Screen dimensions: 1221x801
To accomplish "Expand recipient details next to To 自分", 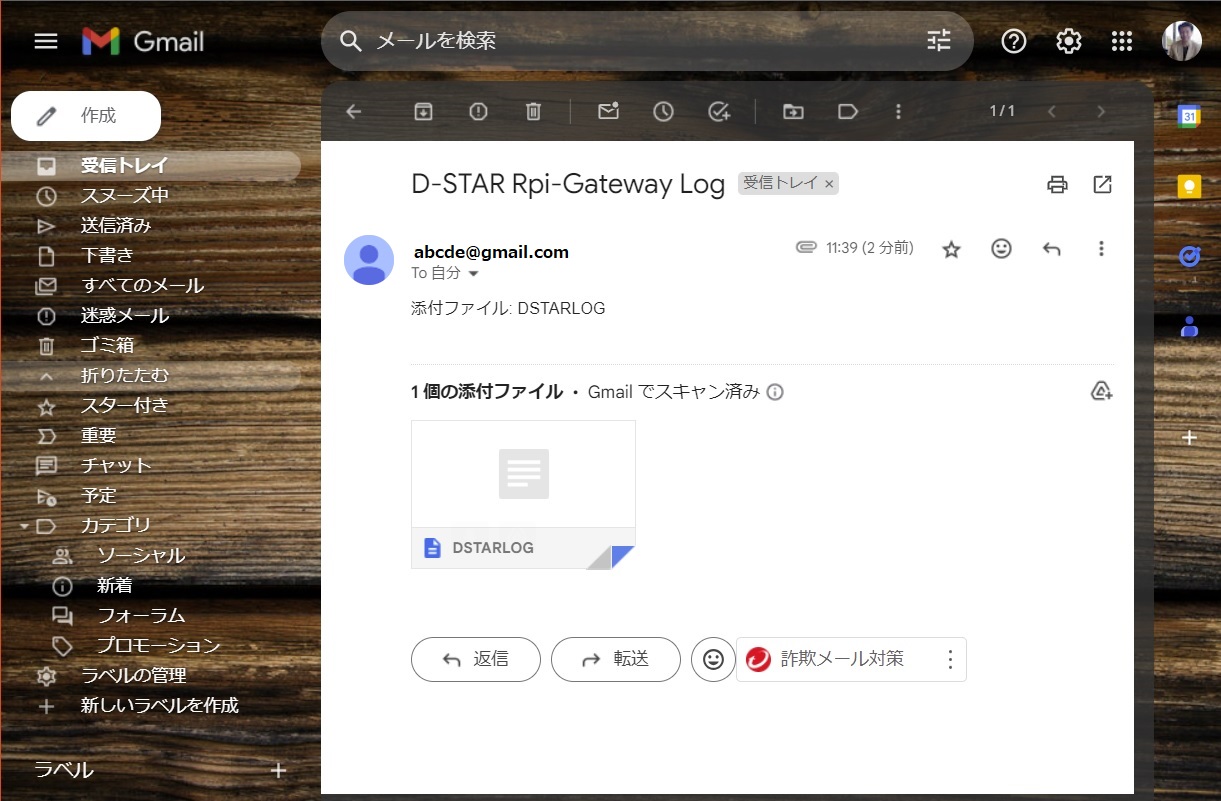I will point(474,274).
